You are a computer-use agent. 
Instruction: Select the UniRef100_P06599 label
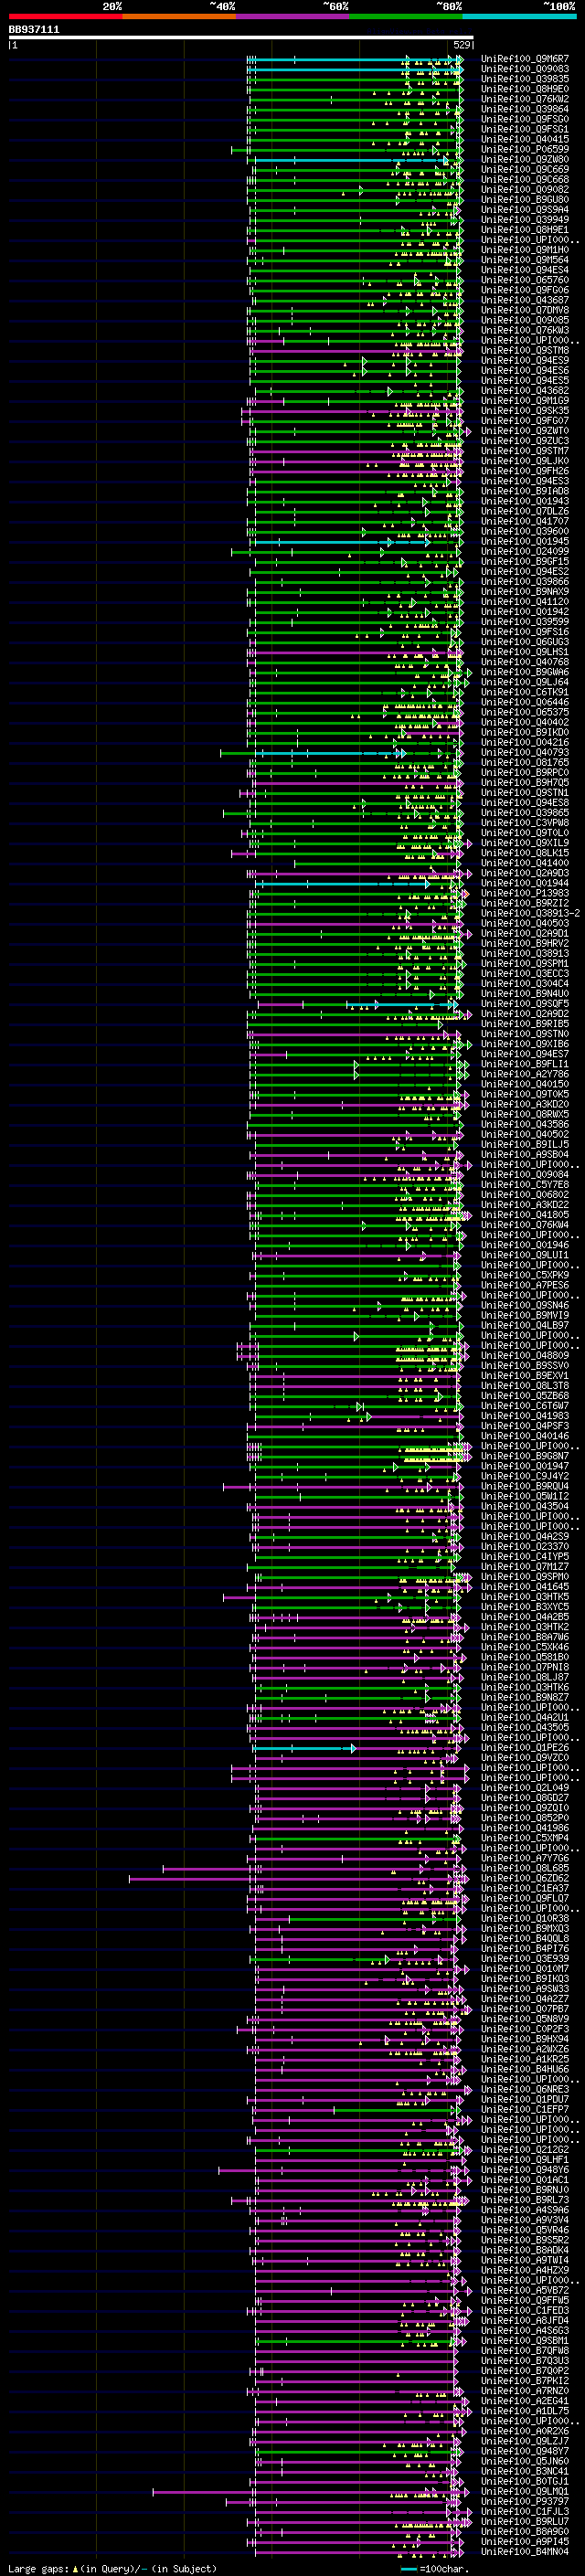[x=524, y=149]
